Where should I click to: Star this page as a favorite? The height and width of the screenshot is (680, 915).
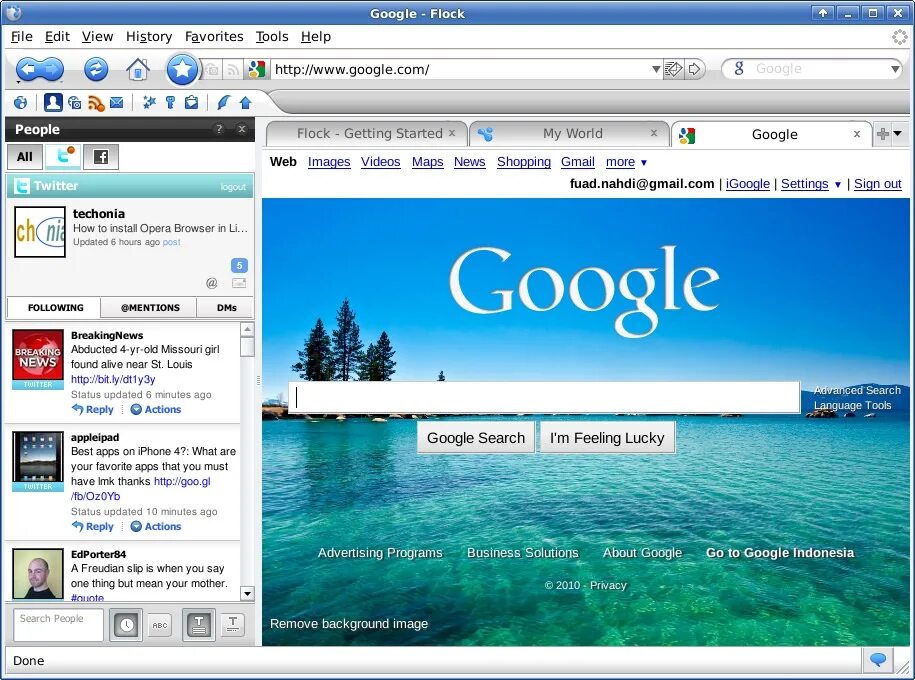click(182, 69)
